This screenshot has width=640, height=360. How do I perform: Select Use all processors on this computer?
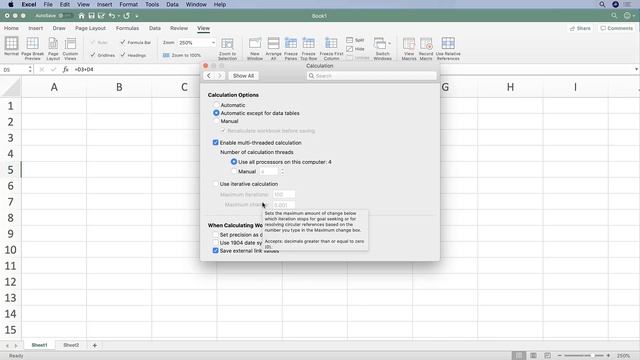point(234,162)
